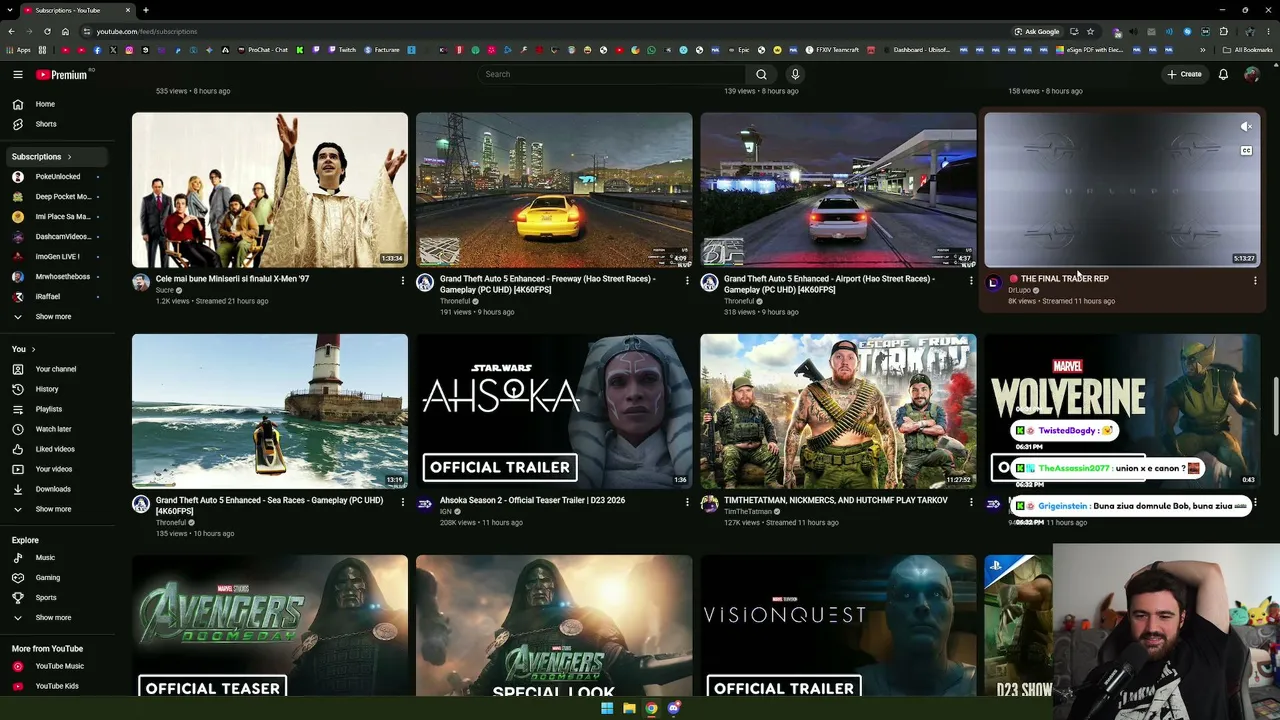Open the Windows Start menu
Image resolution: width=1280 pixels, height=720 pixels.
click(x=606, y=708)
